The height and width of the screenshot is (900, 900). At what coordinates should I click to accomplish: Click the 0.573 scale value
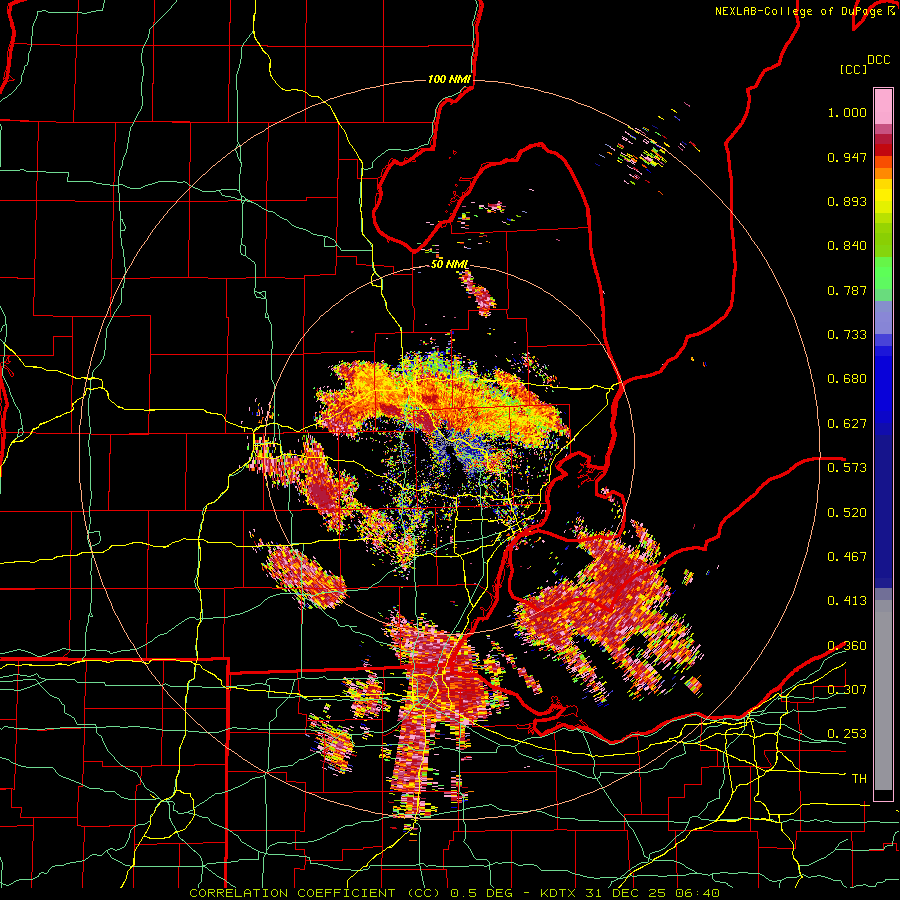click(847, 468)
